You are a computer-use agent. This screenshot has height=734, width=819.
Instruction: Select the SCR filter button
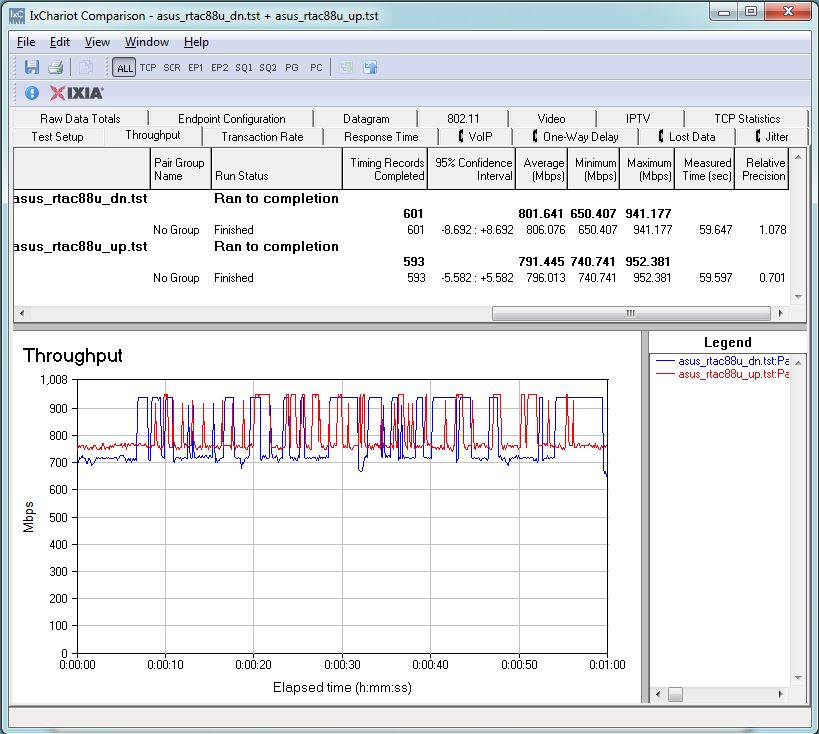[172, 67]
